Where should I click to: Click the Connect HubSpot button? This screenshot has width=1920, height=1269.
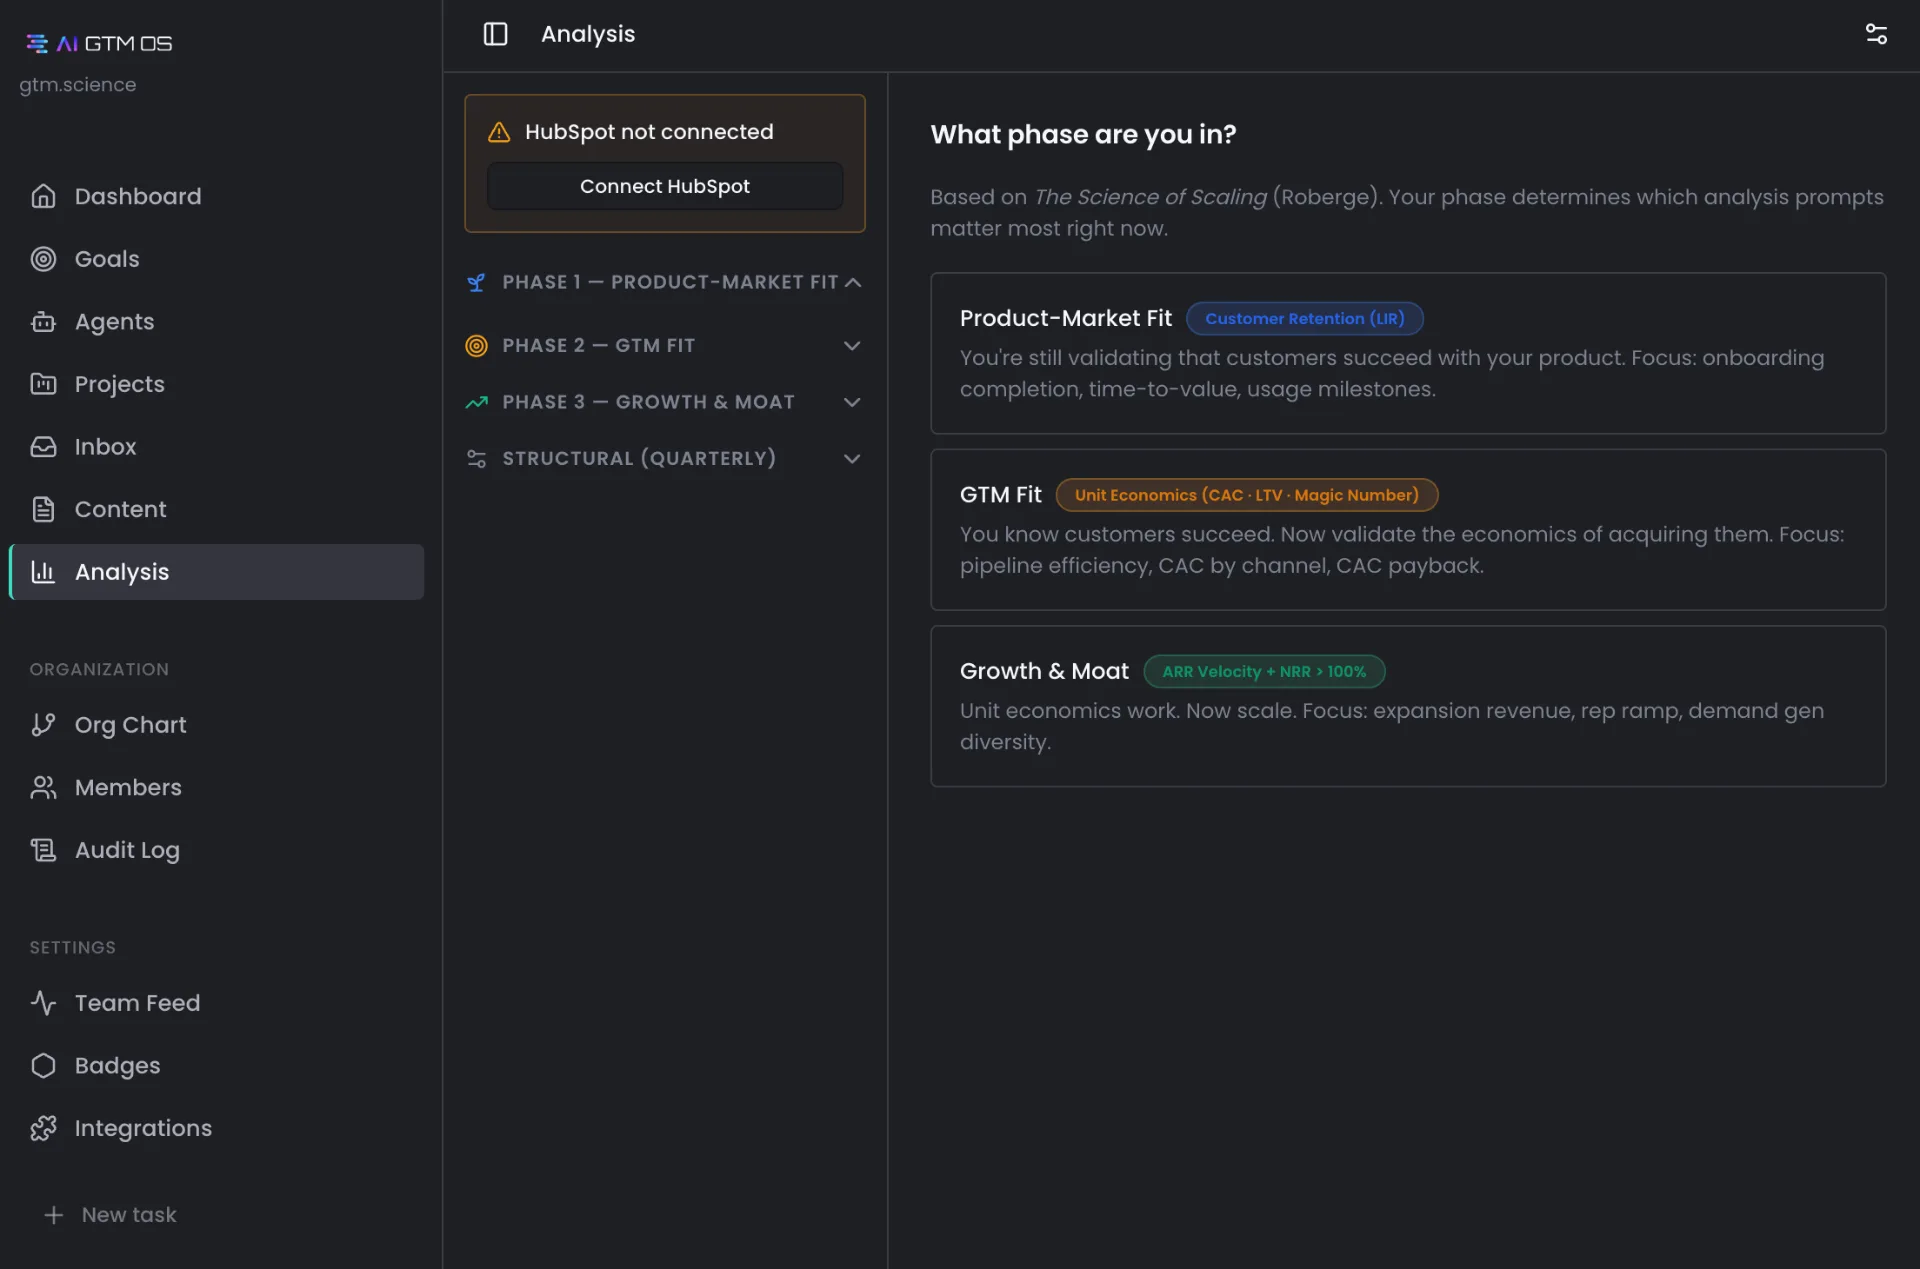(664, 186)
